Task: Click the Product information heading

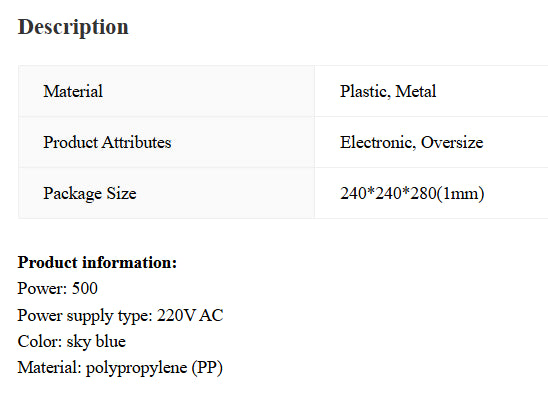Action: click(98, 263)
